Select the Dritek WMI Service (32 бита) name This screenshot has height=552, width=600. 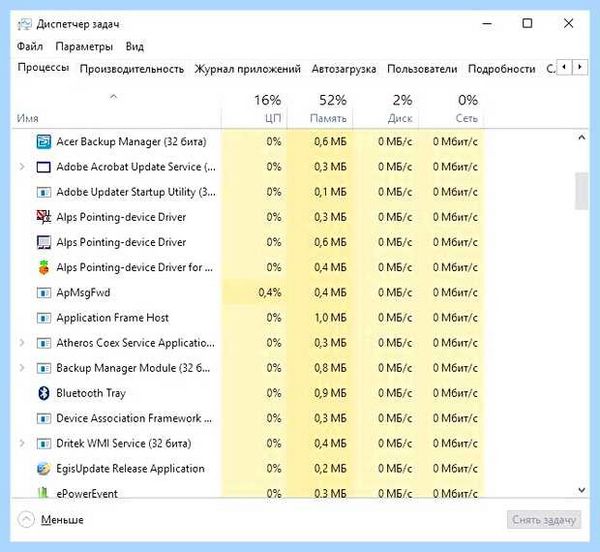124,443
